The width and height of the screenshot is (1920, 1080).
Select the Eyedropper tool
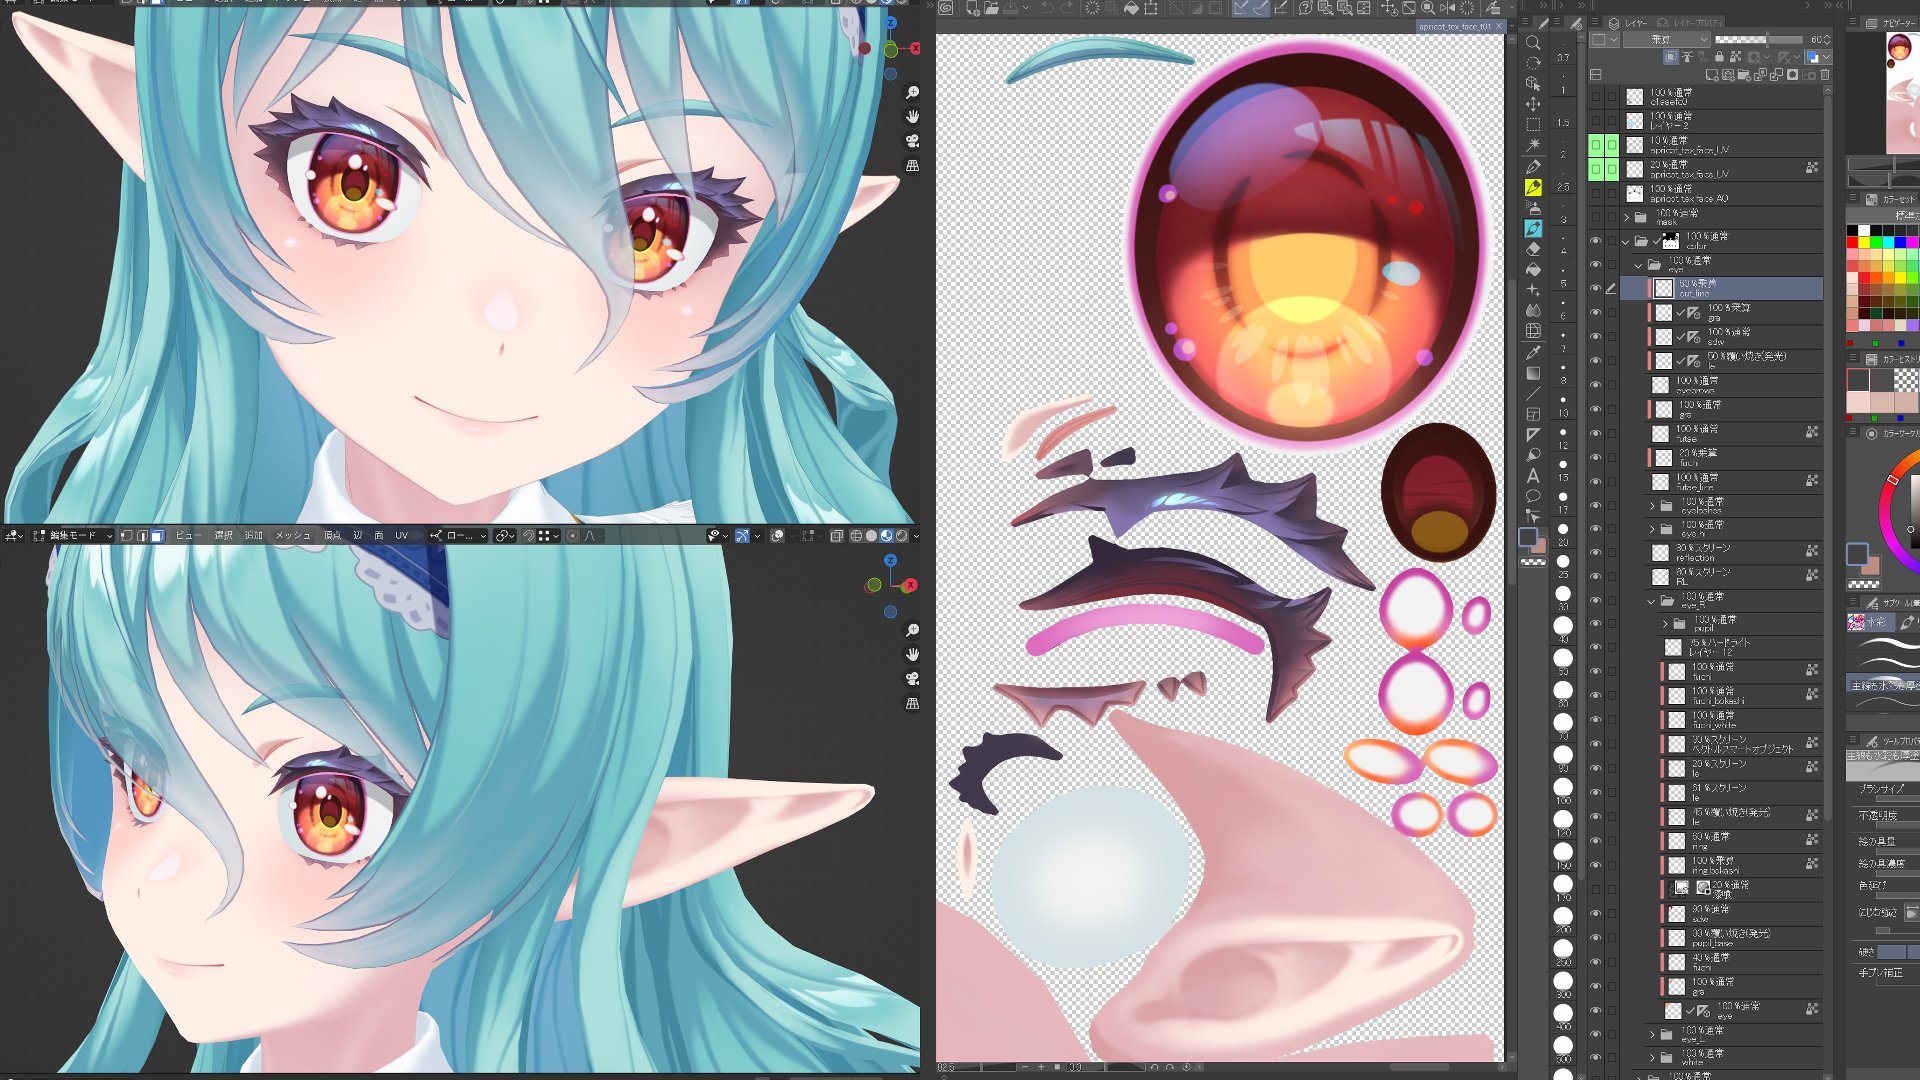click(x=1533, y=352)
